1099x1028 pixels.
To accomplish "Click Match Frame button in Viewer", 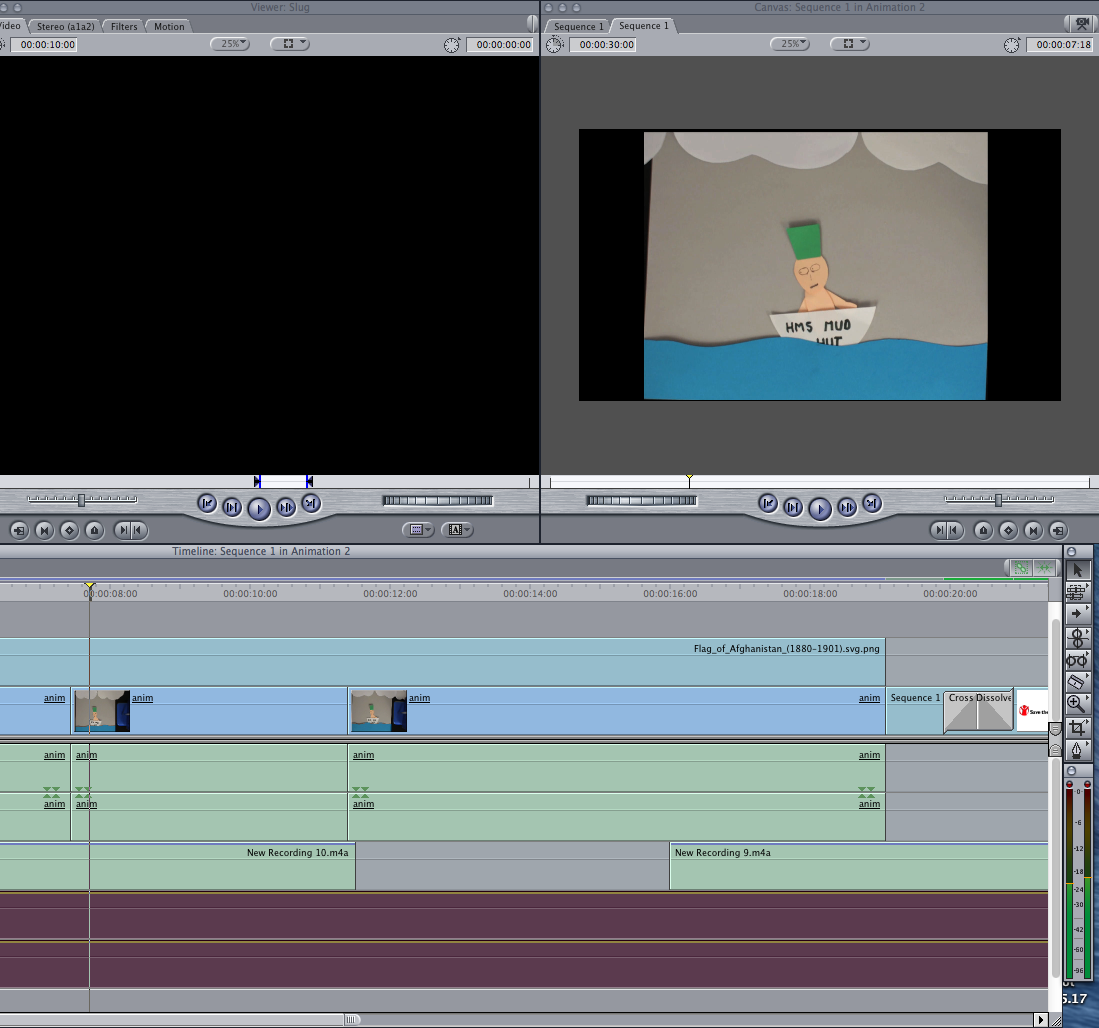I will point(19,530).
